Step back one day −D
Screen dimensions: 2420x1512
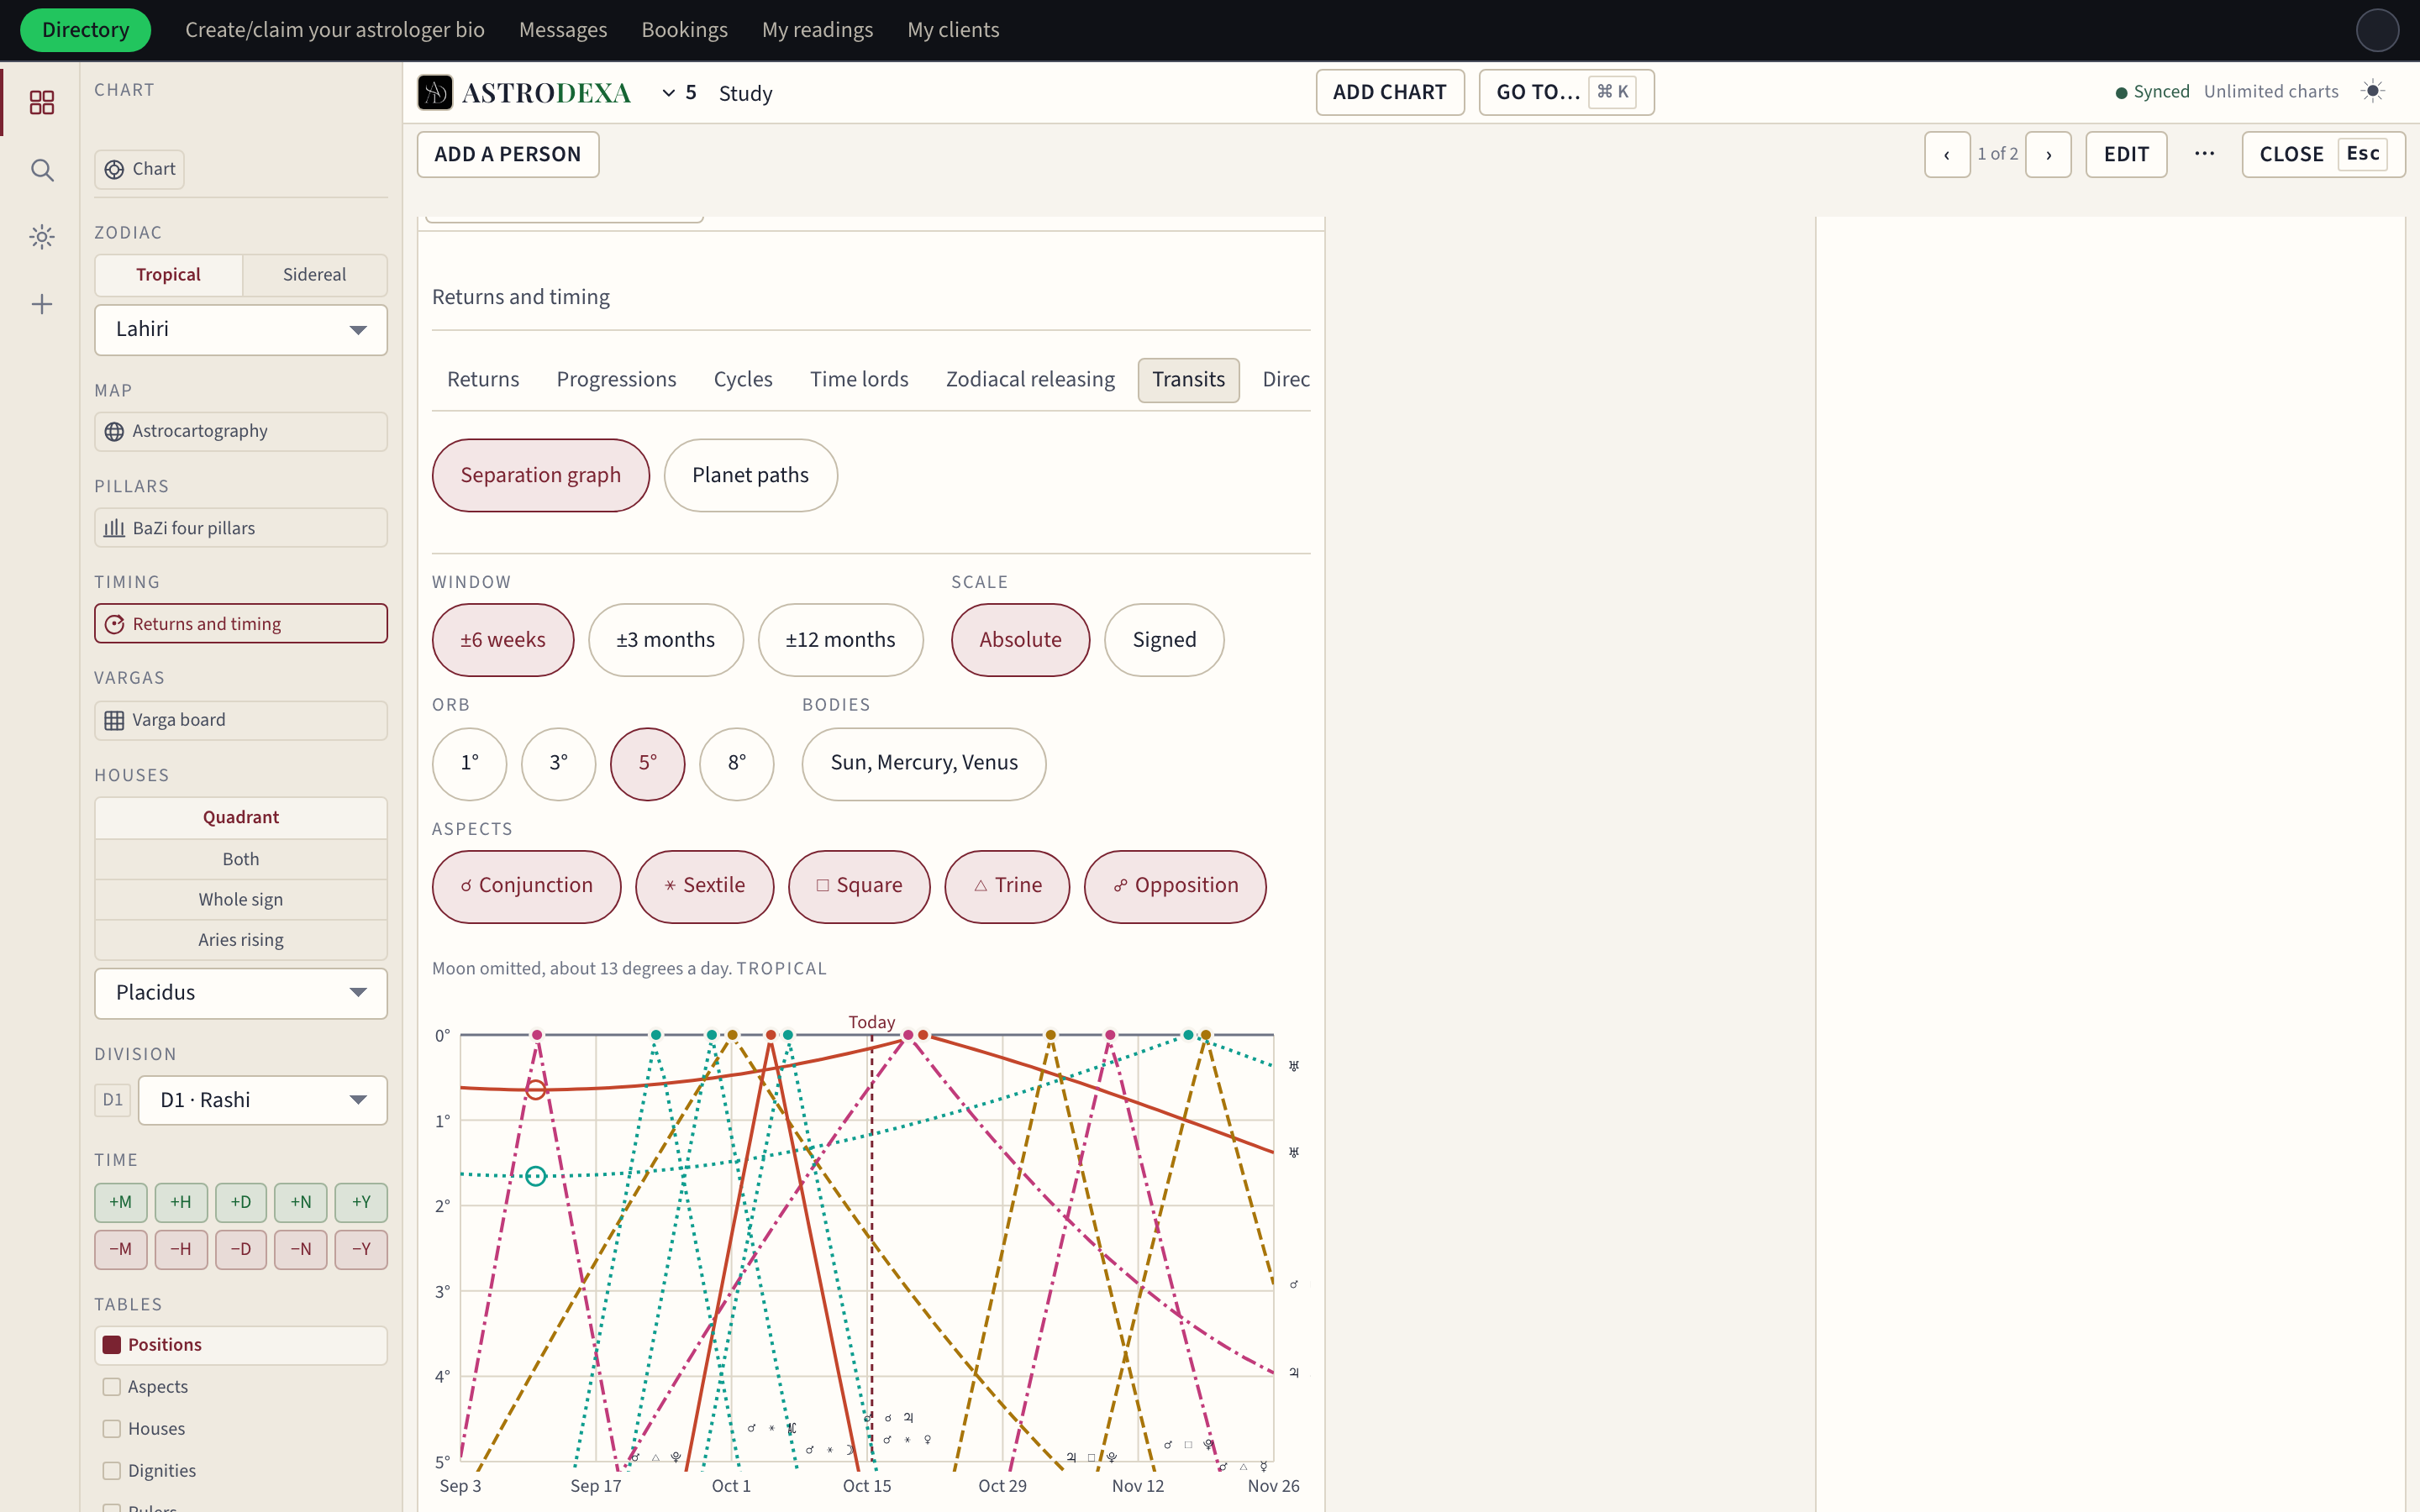pyautogui.click(x=241, y=1249)
